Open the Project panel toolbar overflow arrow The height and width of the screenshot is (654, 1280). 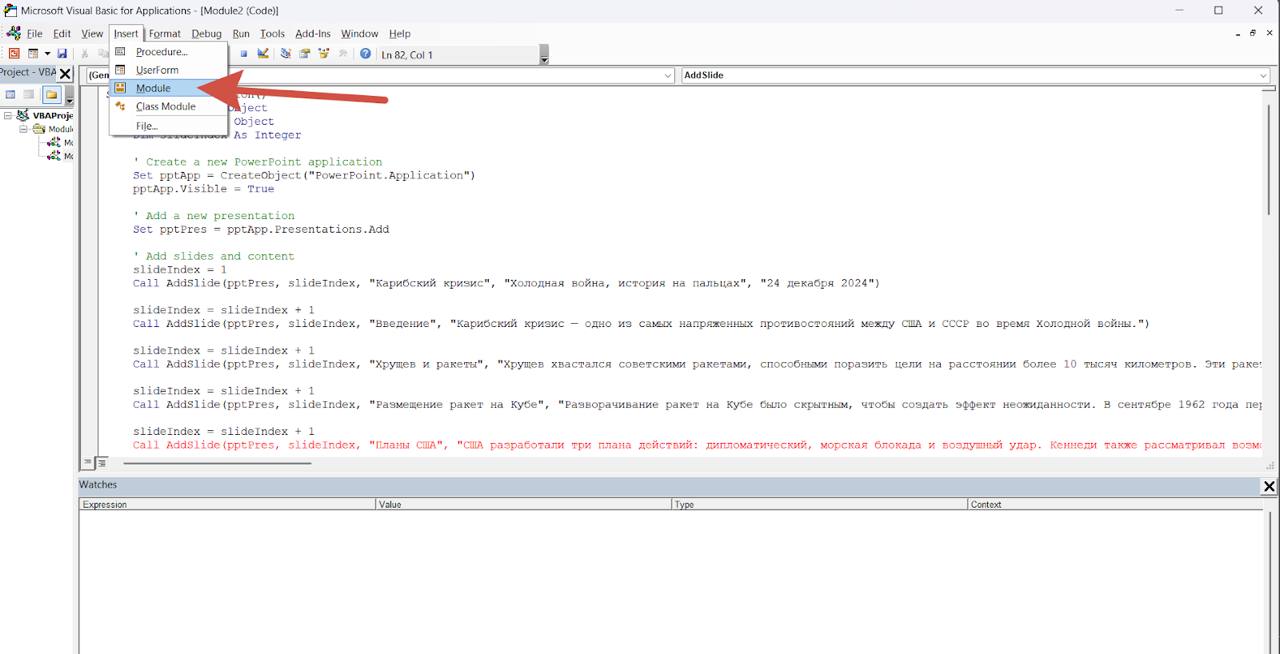(x=69, y=96)
